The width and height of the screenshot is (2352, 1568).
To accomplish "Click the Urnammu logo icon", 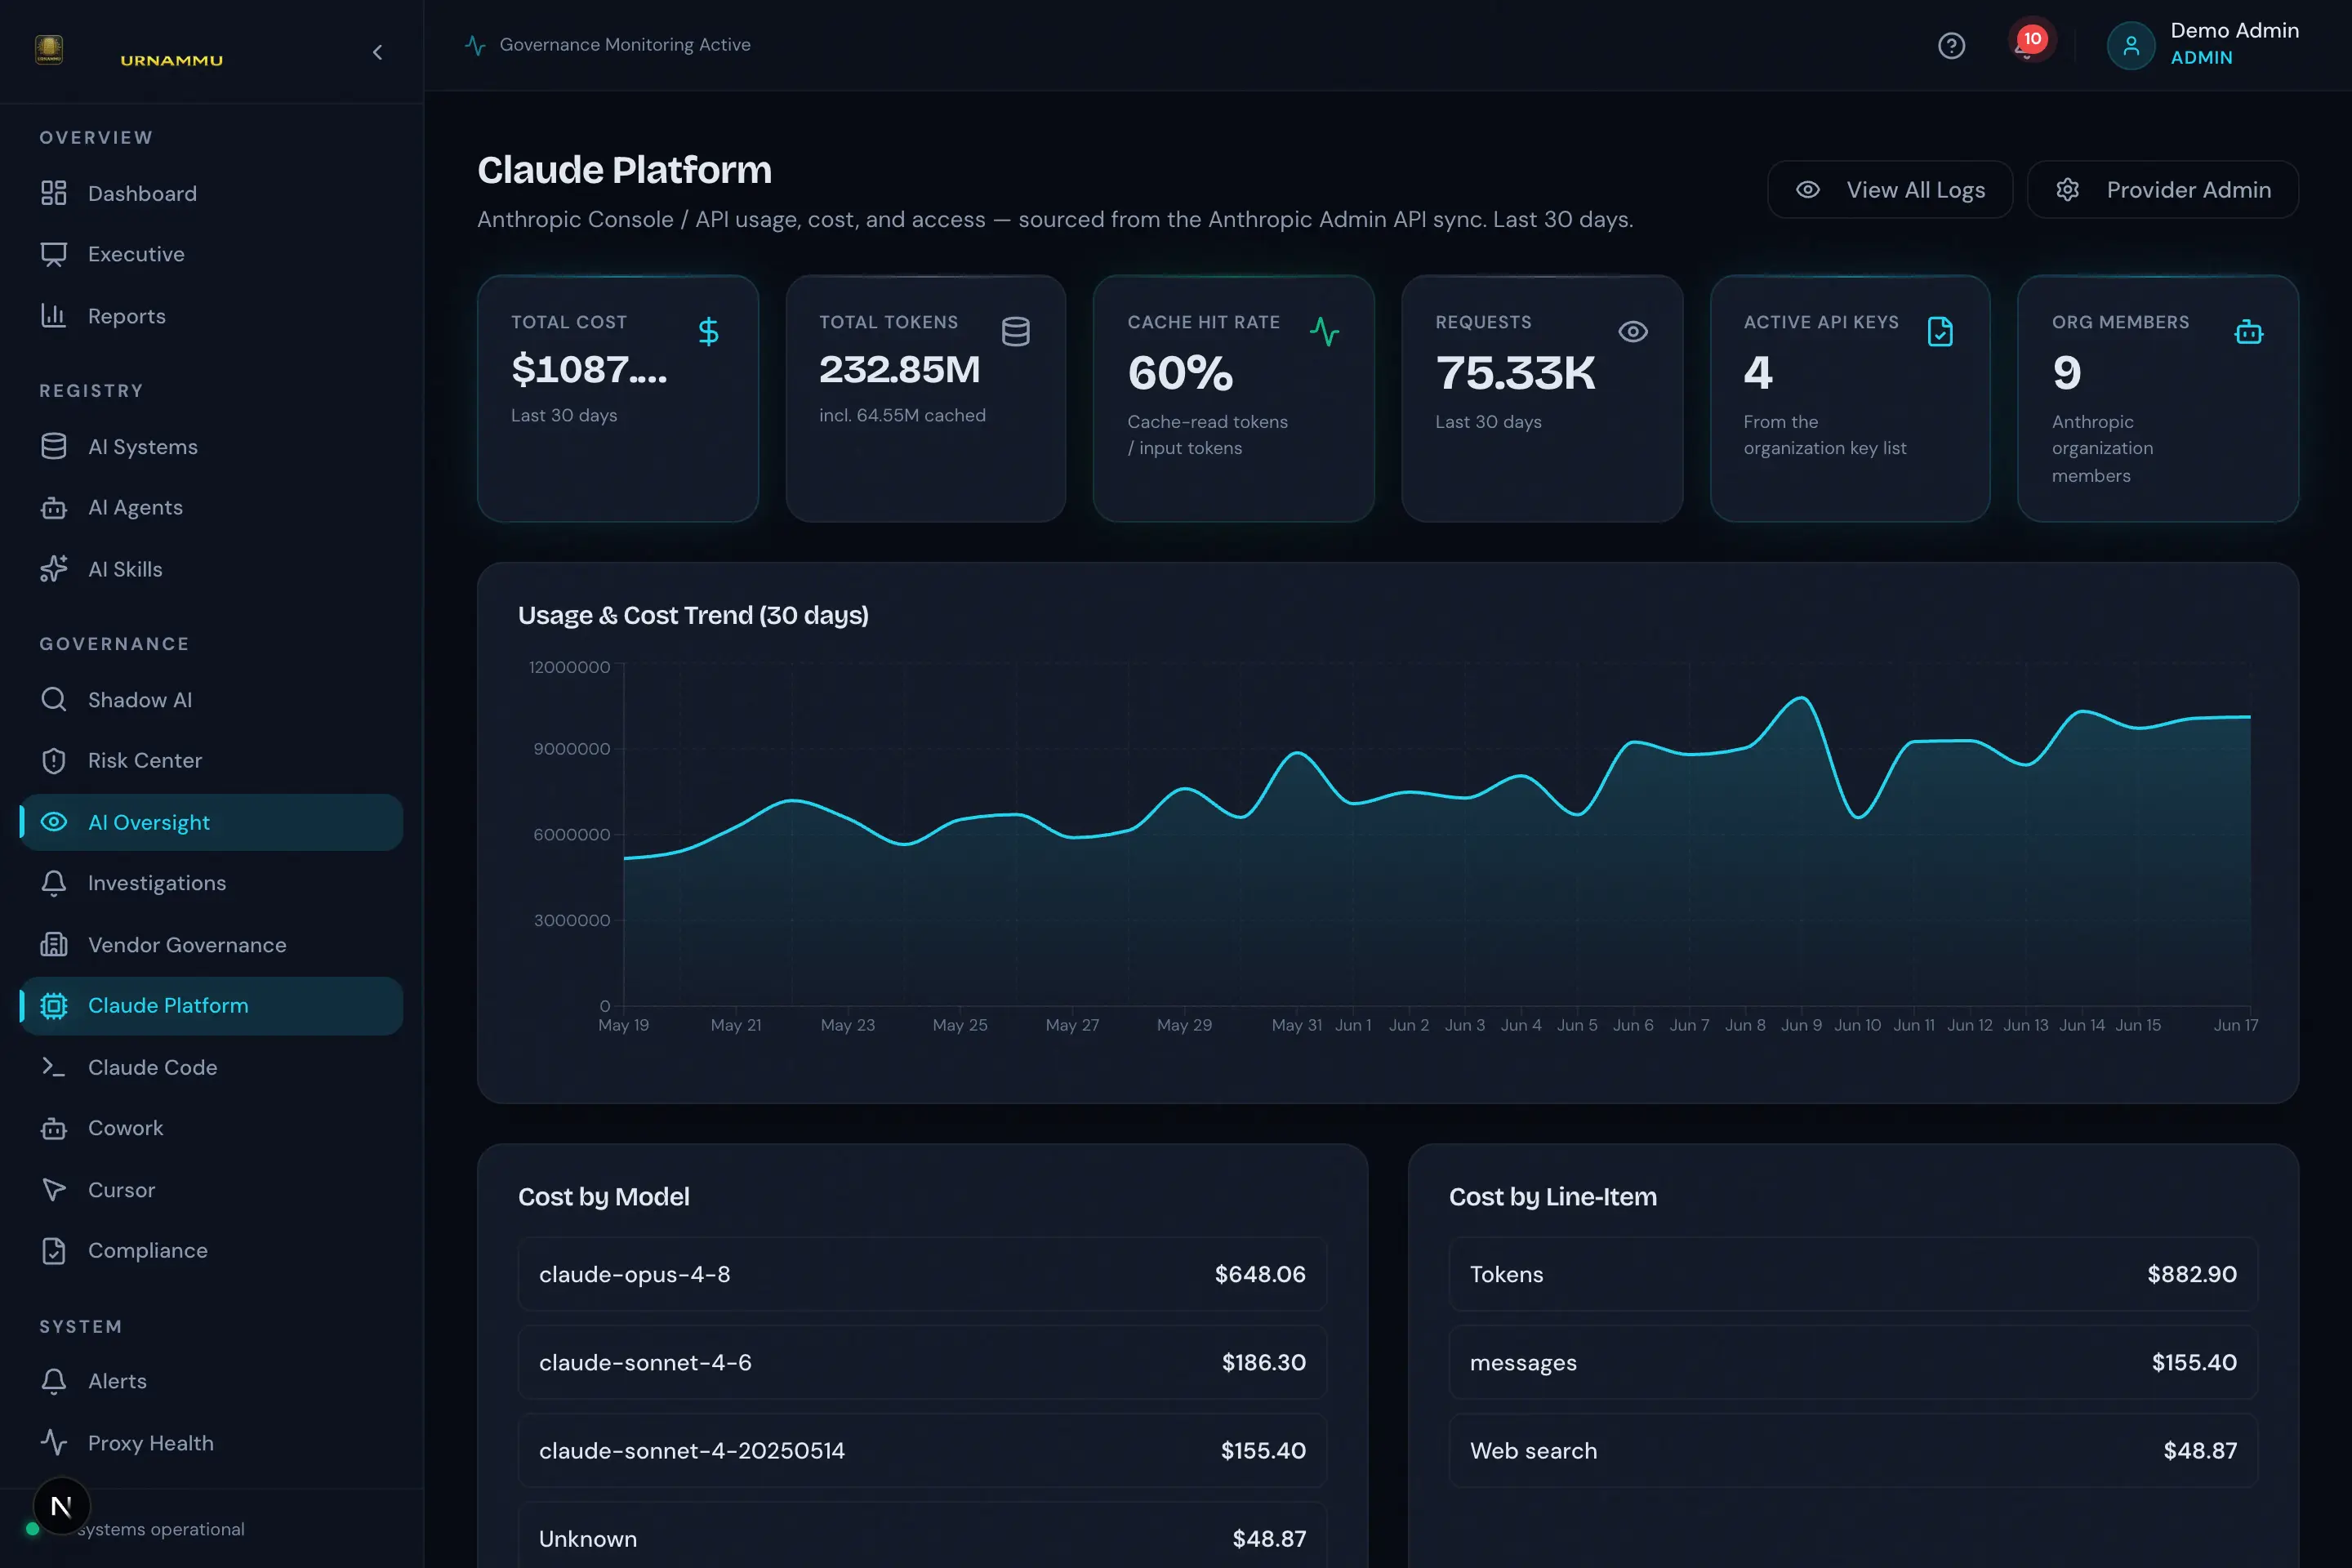I will (x=49, y=49).
